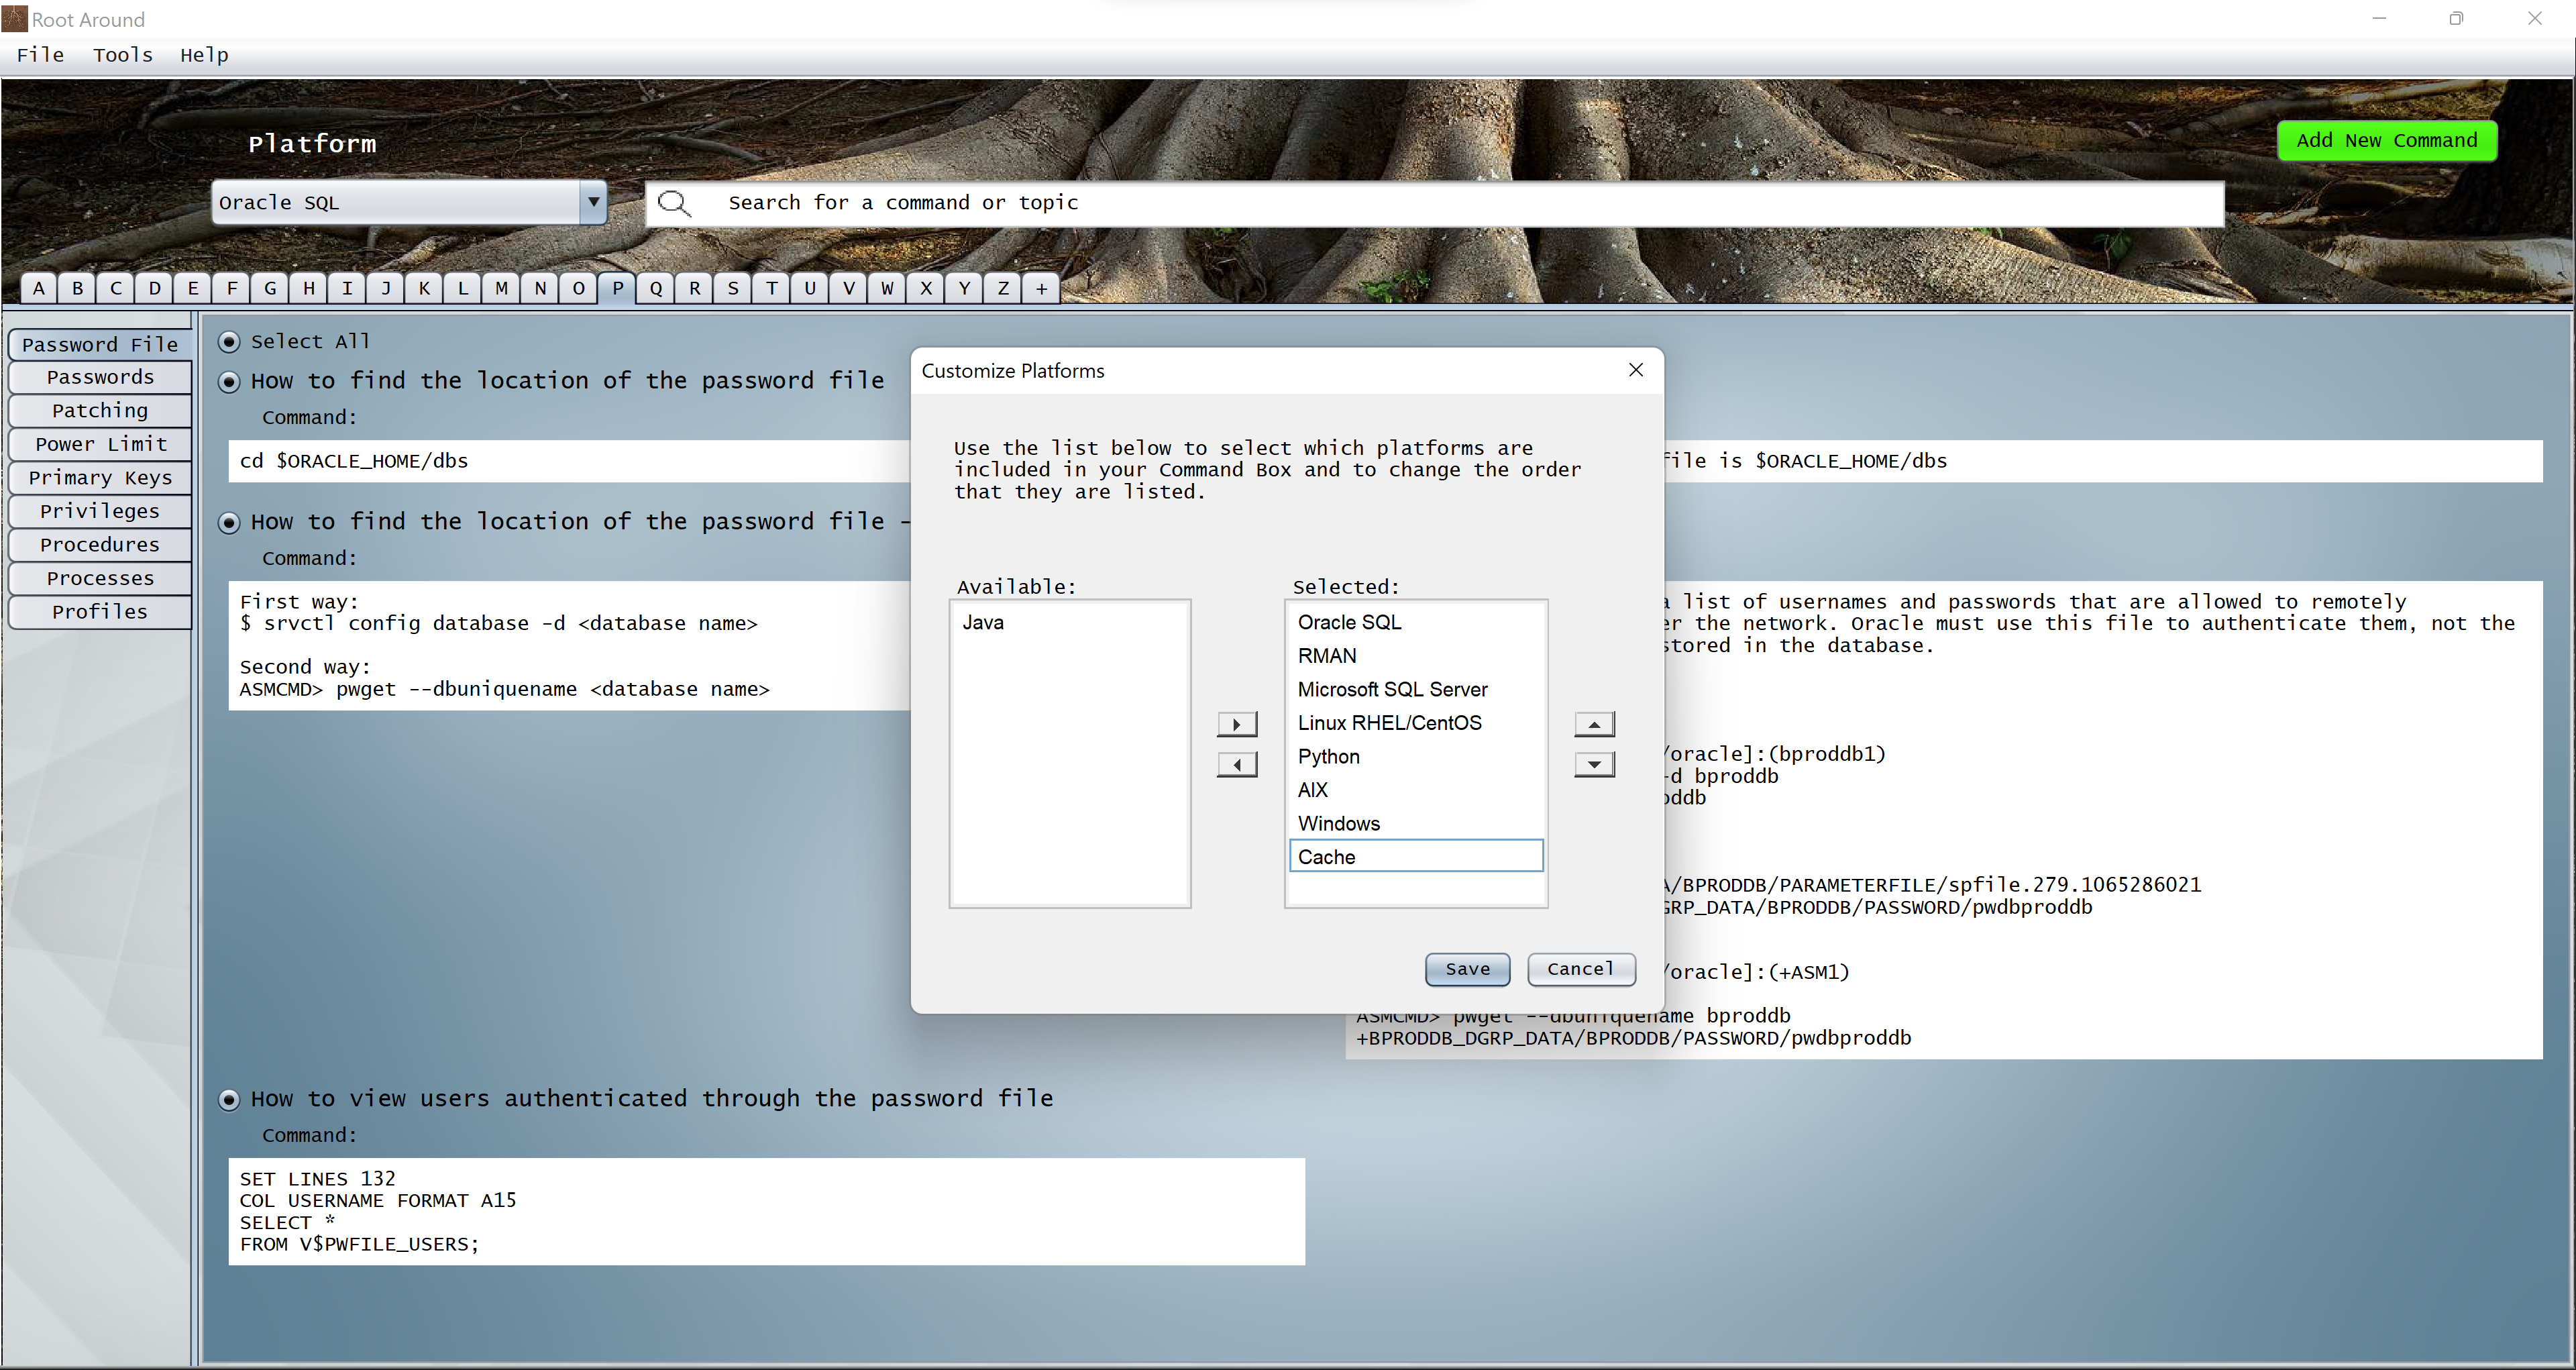Click the Root Around app icon
The height and width of the screenshot is (1370, 2576).
tap(14, 18)
